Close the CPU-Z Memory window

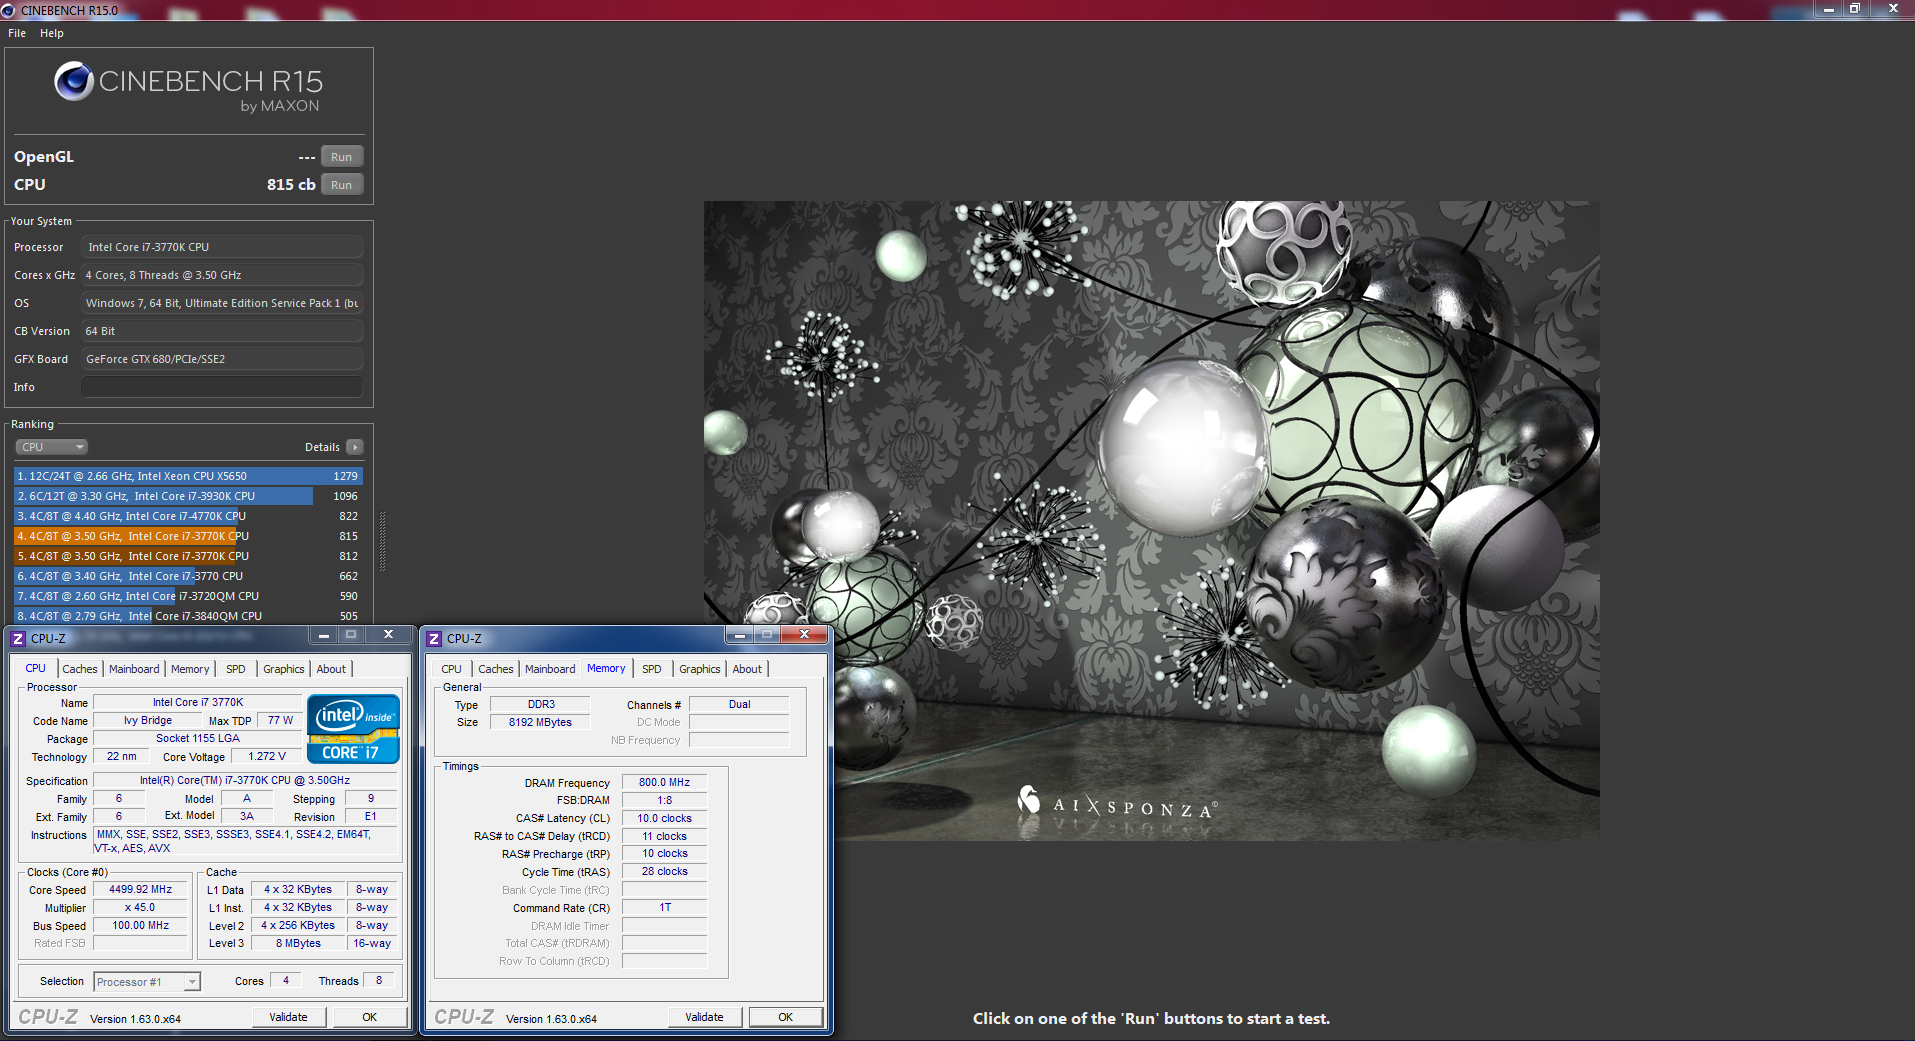pyautogui.click(x=804, y=635)
